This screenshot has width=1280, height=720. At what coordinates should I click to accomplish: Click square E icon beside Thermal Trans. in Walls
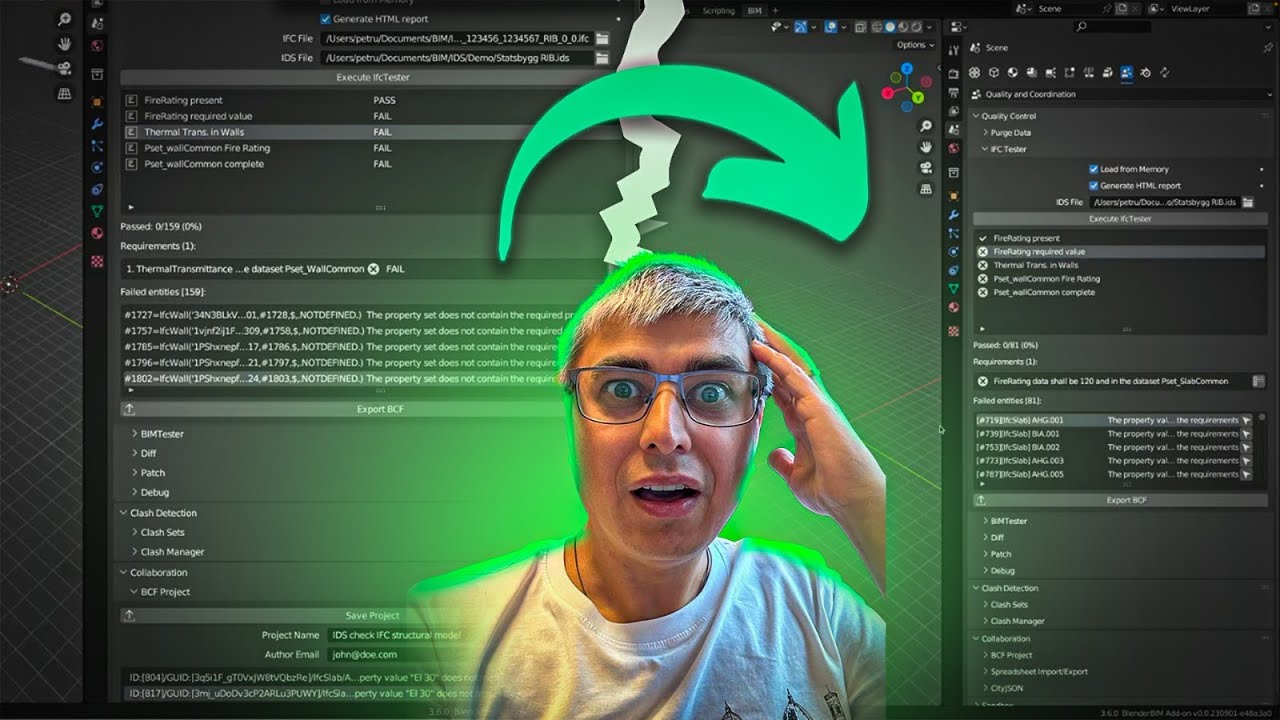tap(131, 132)
